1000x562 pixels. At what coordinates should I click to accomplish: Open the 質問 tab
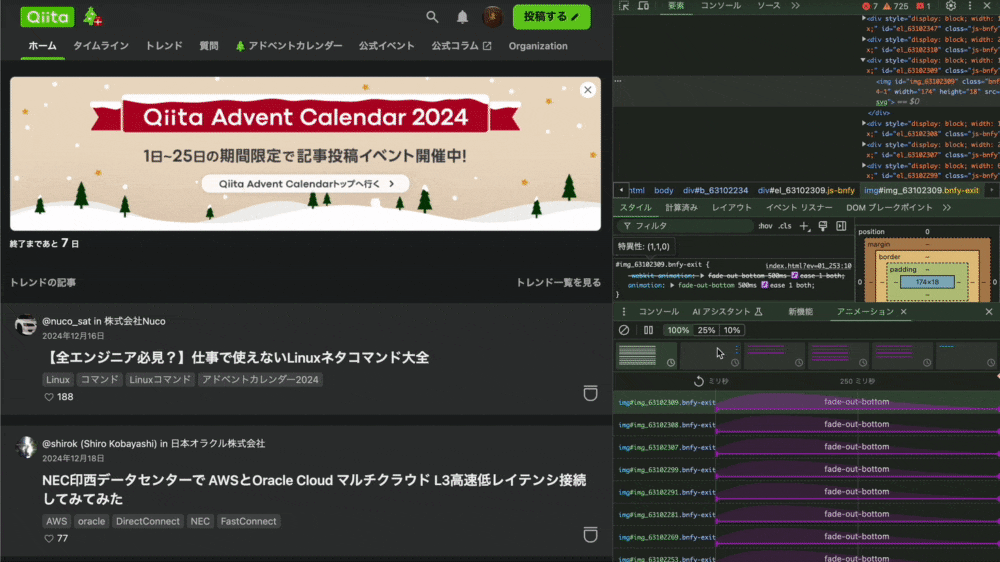209,46
